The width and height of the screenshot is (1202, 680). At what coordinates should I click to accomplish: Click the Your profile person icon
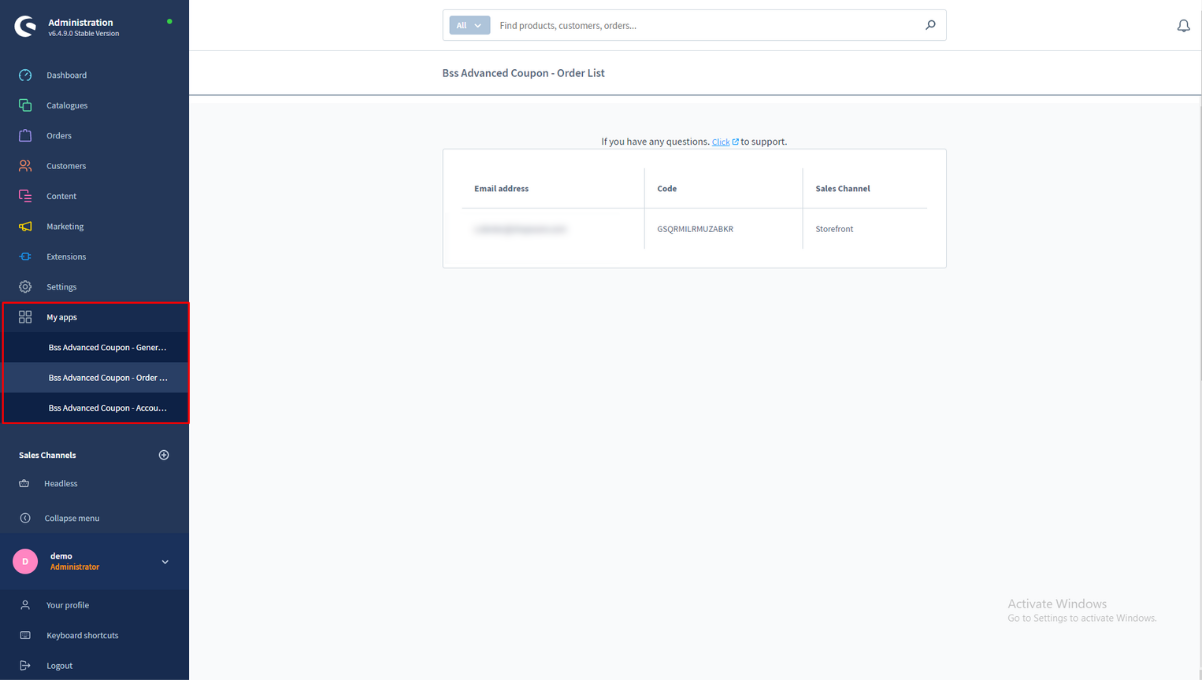click(x=25, y=605)
